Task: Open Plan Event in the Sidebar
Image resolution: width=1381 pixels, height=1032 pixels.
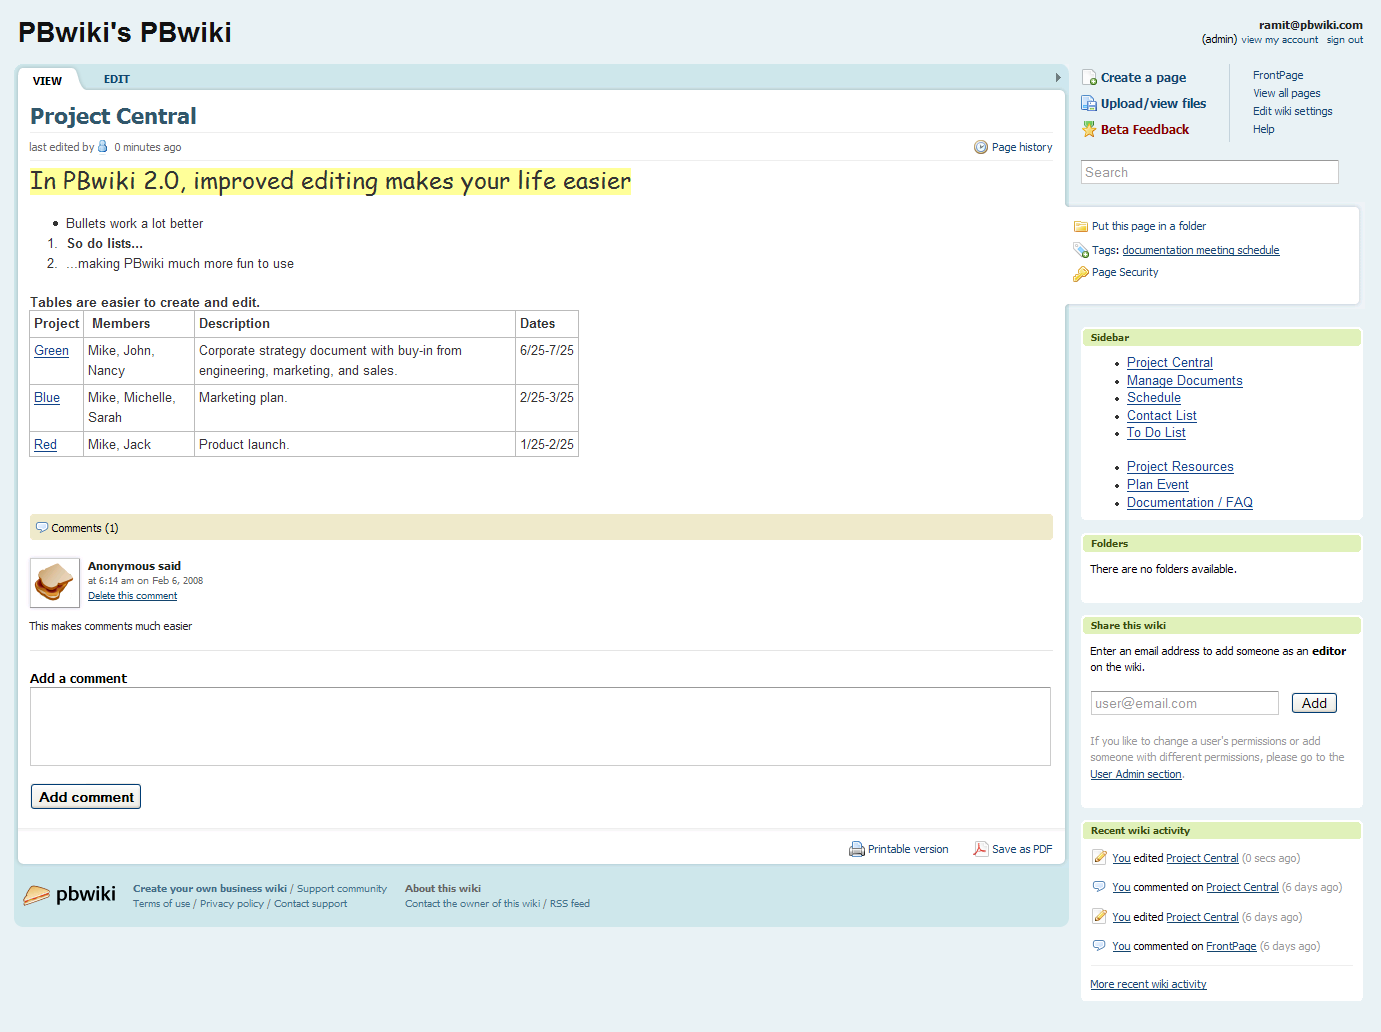Action: coord(1158,485)
